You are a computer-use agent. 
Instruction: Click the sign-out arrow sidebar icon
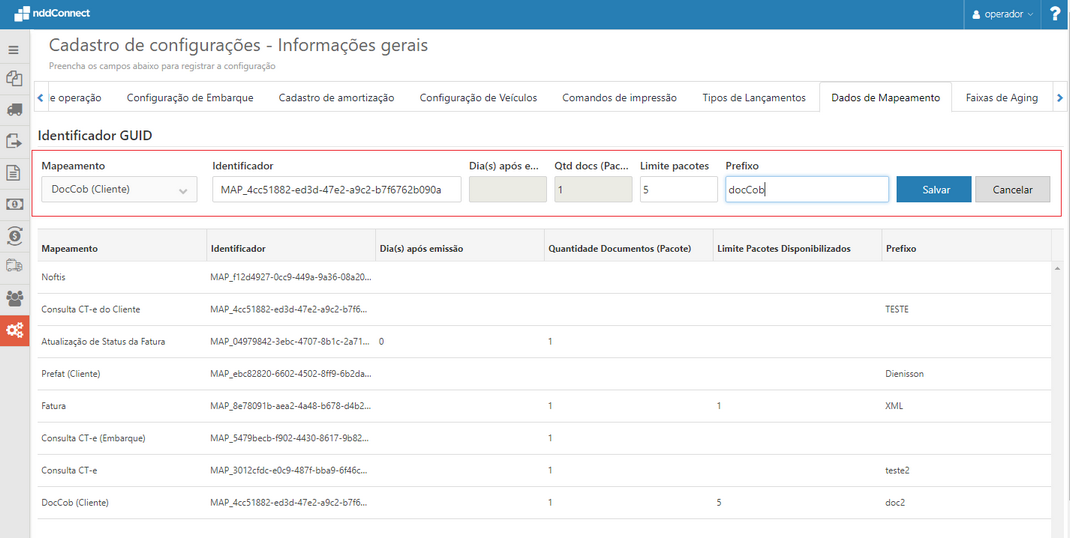(14, 141)
